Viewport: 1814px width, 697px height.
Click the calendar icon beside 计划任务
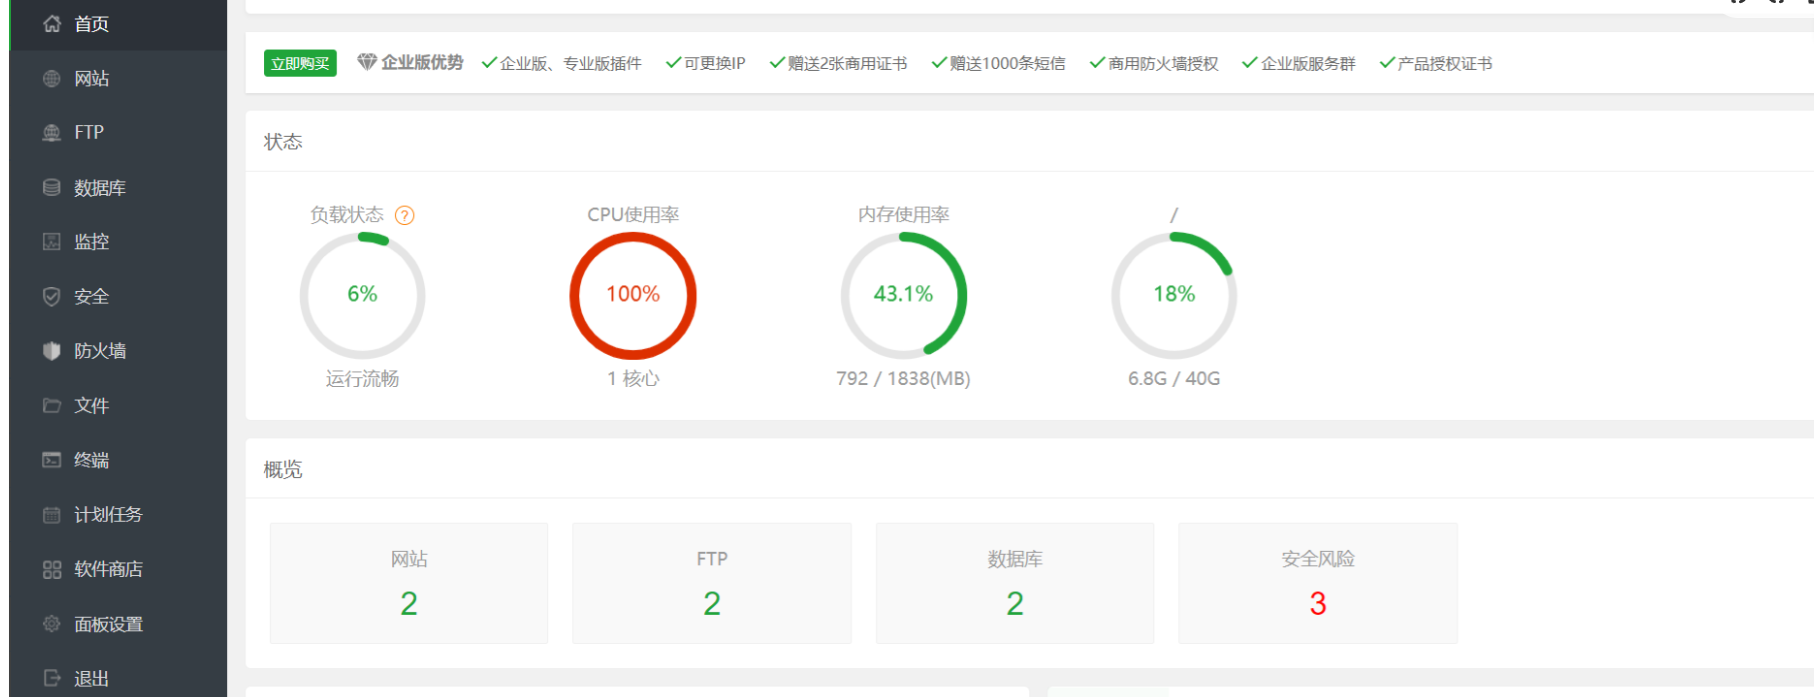click(x=52, y=514)
